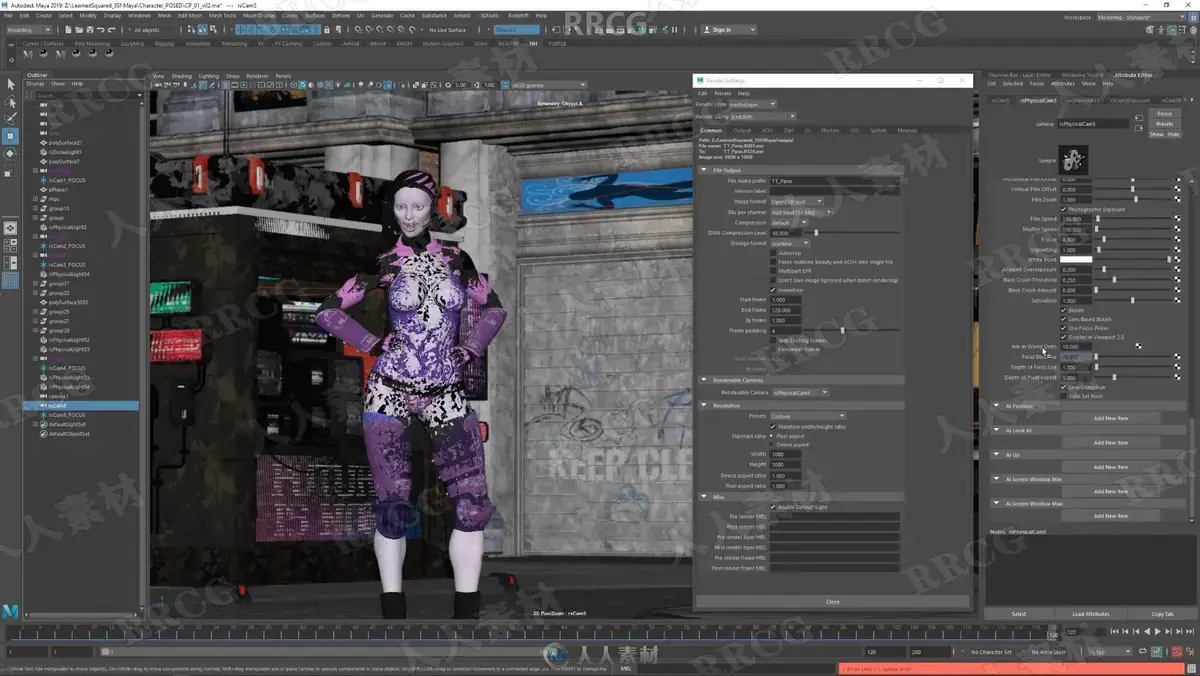Open the Windows menu in main menu bar

tap(139, 16)
